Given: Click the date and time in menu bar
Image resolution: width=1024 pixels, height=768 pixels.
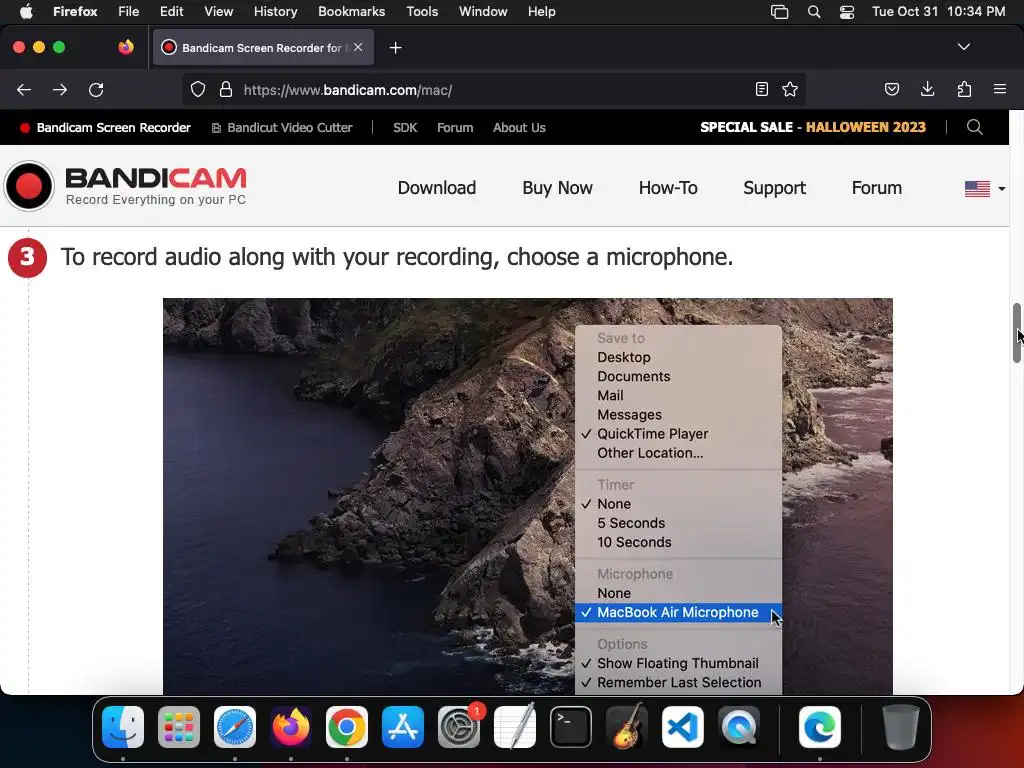Looking at the screenshot, I should click(x=938, y=11).
